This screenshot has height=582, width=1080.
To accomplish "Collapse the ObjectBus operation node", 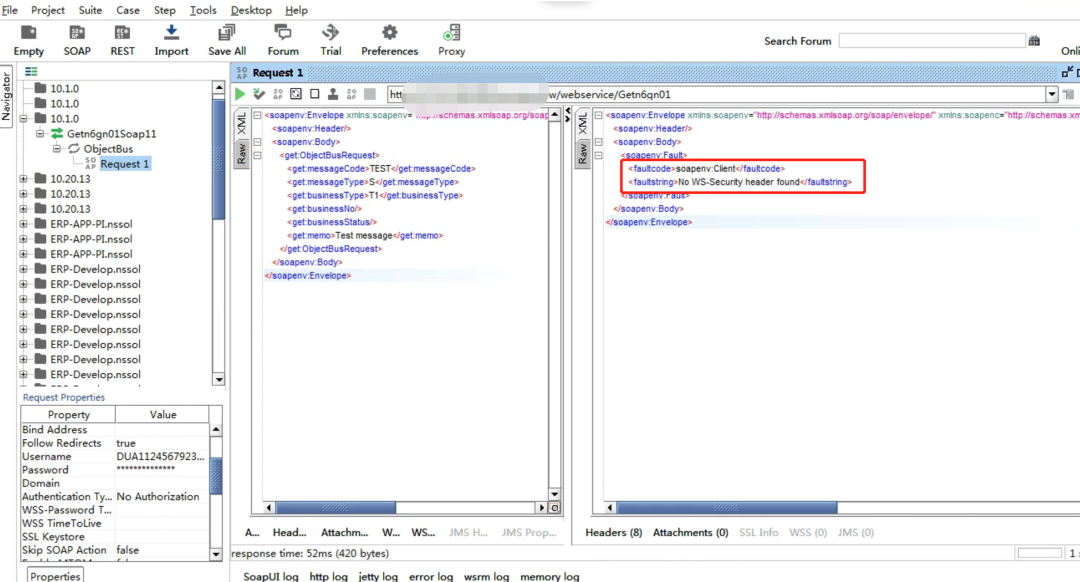I will (56, 149).
